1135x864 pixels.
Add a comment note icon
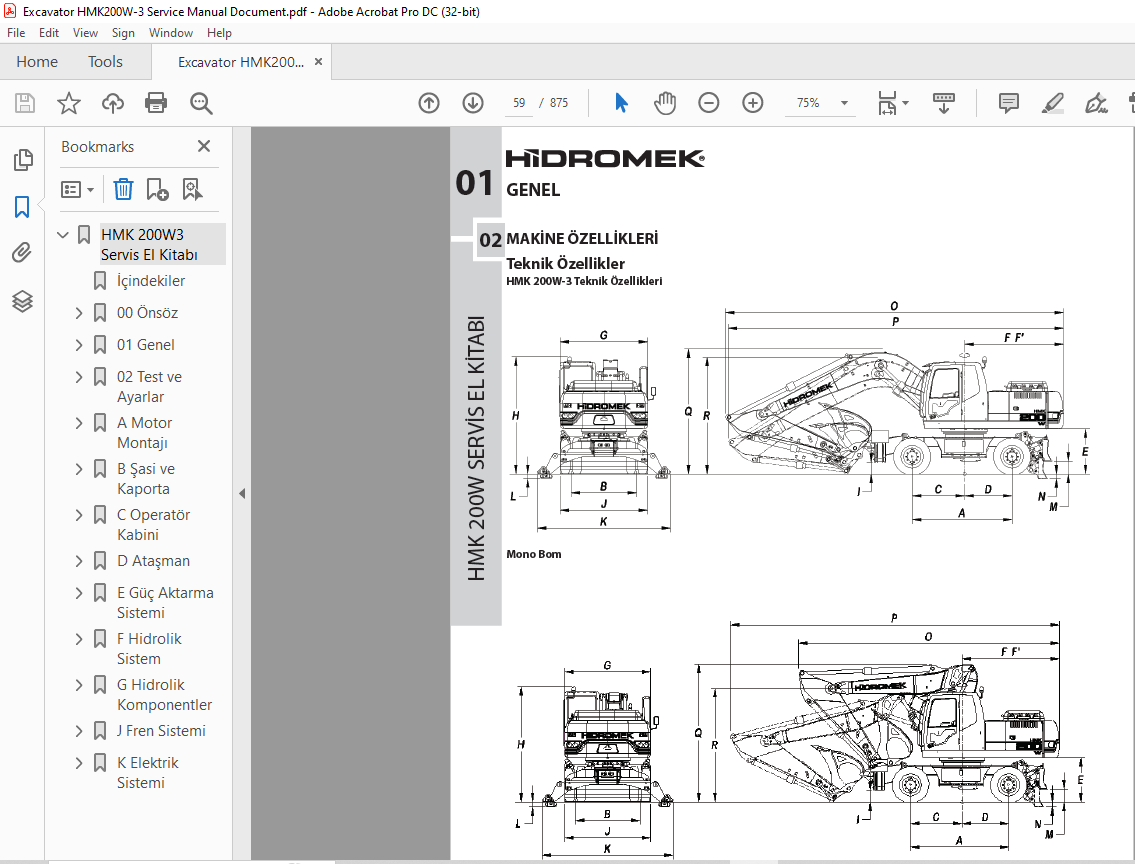pos(1008,103)
